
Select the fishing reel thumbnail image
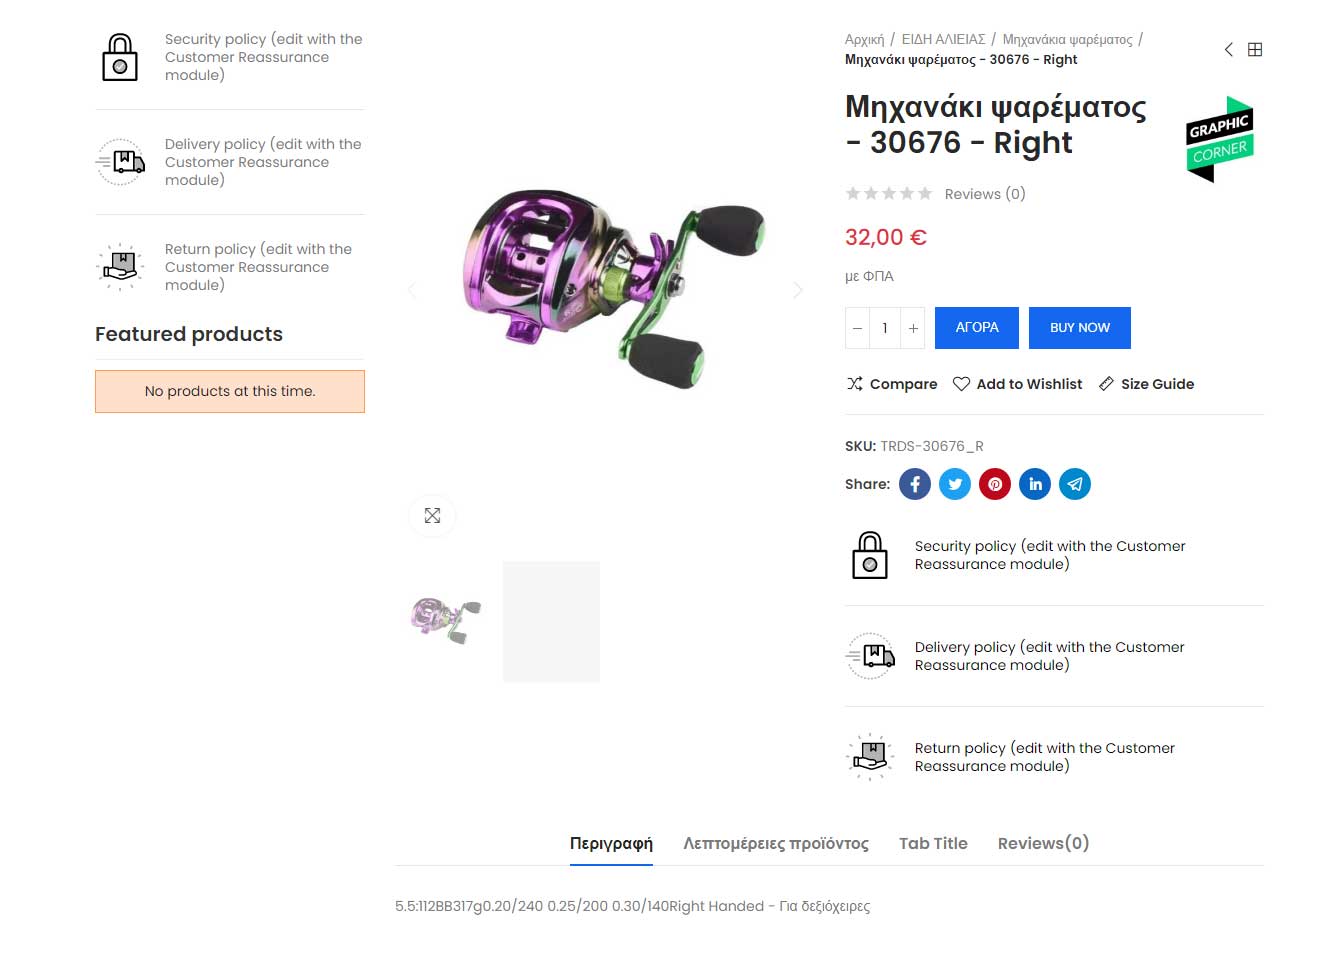click(x=444, y=621)
